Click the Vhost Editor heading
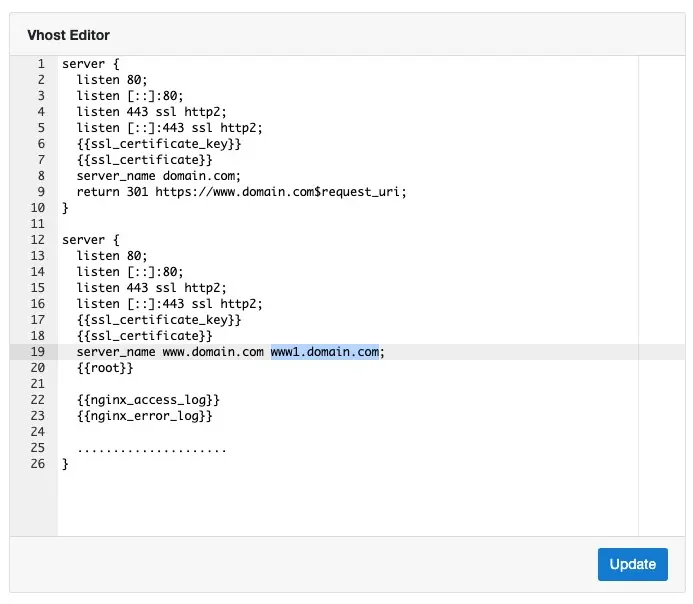The width and height of the screenshot is (693, 604). [x=69, y=35]
